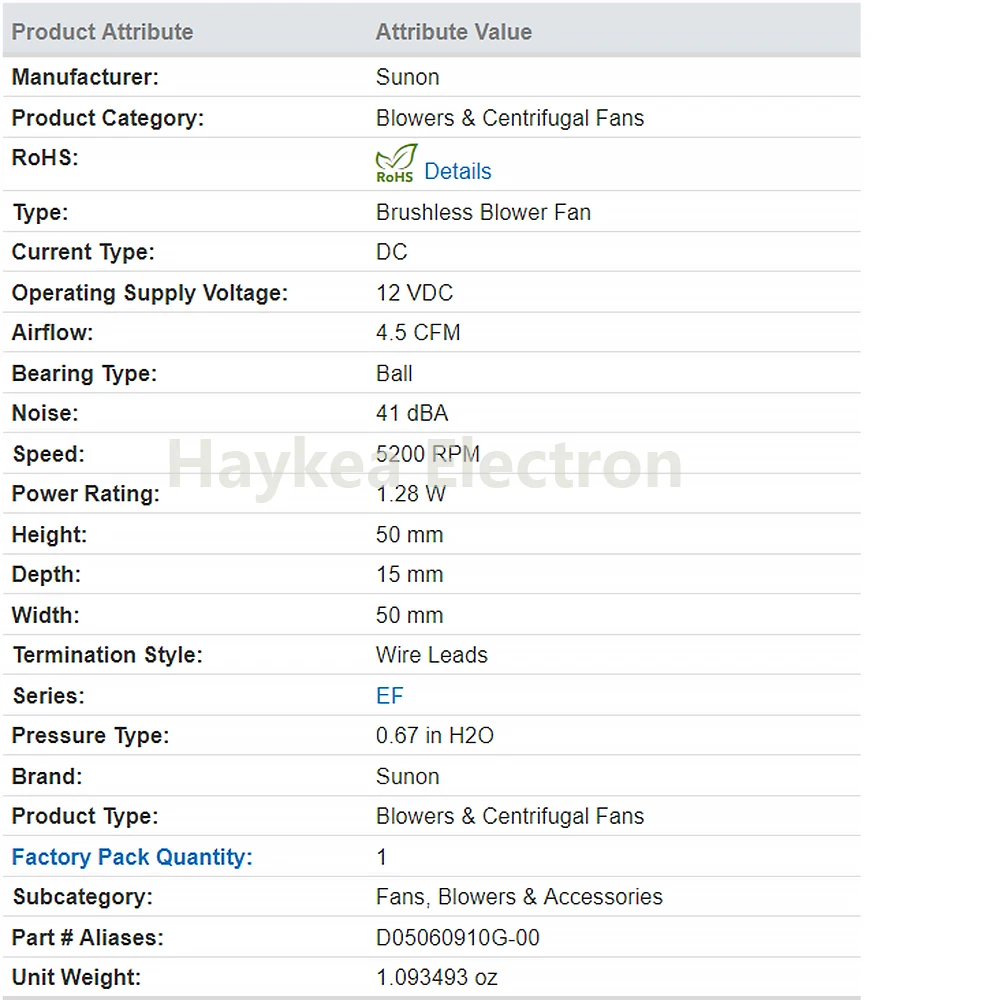The image size is (1000, 1000).
Task: Click the 5200 RPM speed value
Action: click(x=428, y=453)
